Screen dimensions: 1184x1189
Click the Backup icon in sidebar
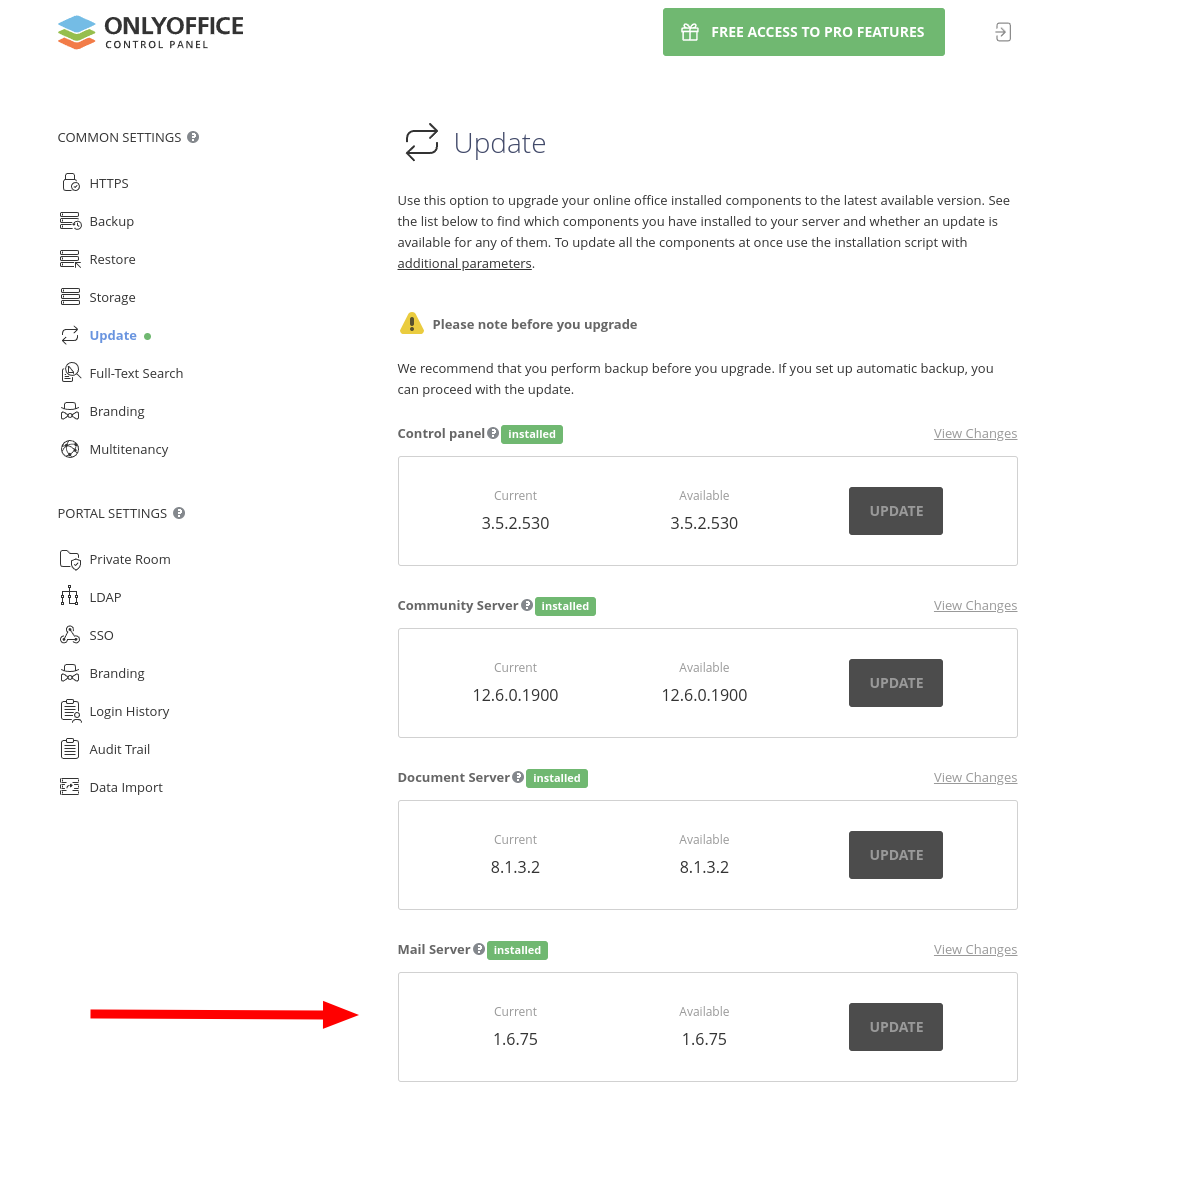[70, 221]
